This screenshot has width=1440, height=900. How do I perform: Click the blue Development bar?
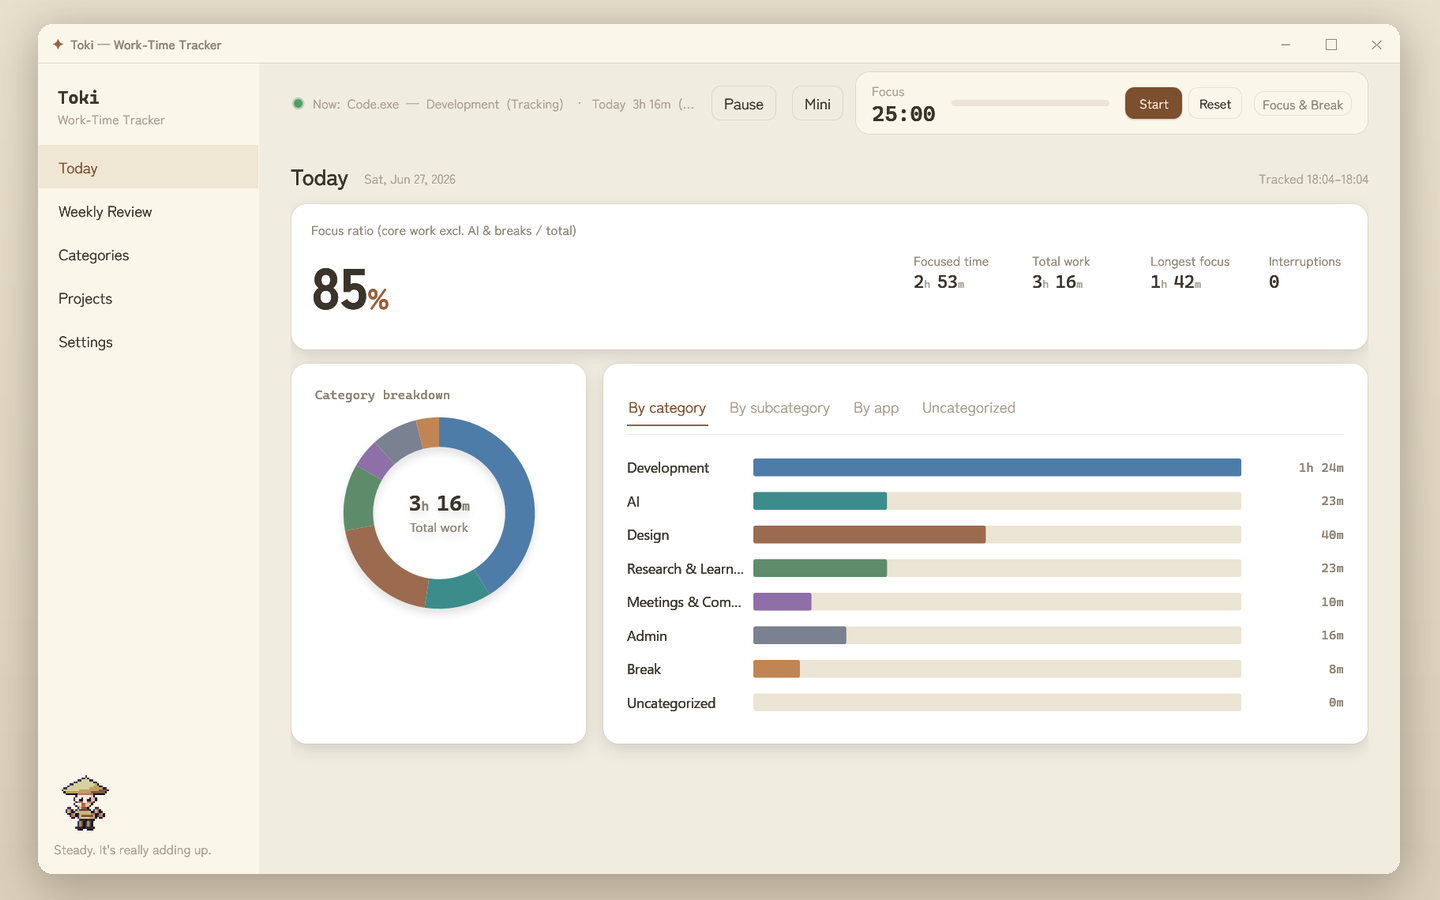pyautogui.click(x=997, y=467)
